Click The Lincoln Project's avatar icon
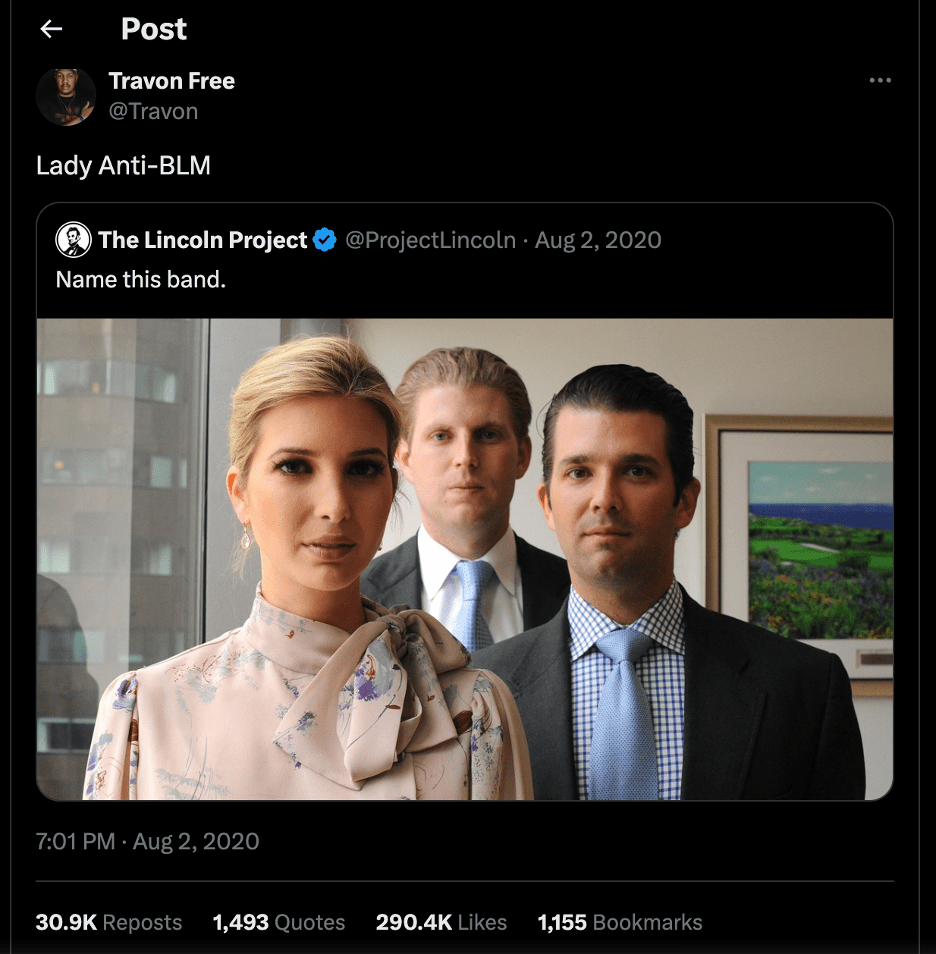The image size is (936, 954). (73, 240)
